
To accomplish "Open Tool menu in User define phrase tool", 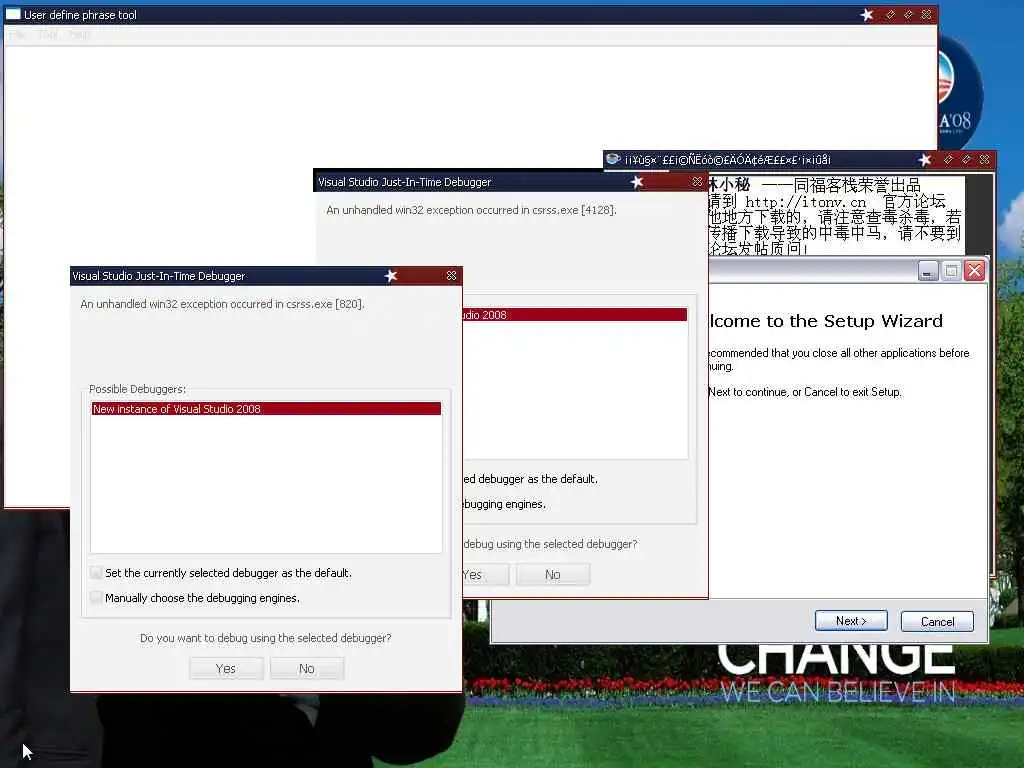I will coord(48,35).
